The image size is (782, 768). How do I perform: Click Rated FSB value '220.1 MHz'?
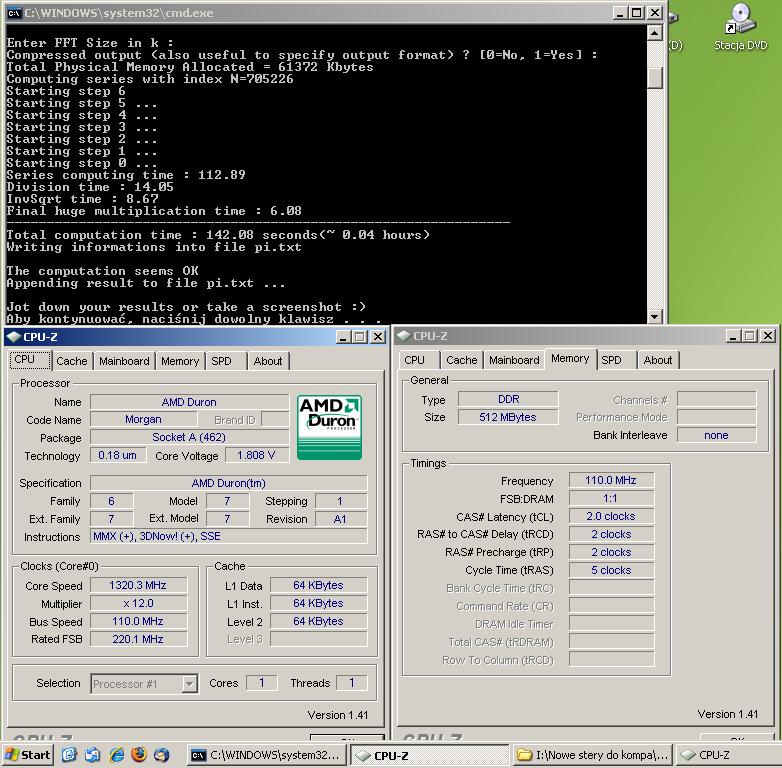[138, 639]
